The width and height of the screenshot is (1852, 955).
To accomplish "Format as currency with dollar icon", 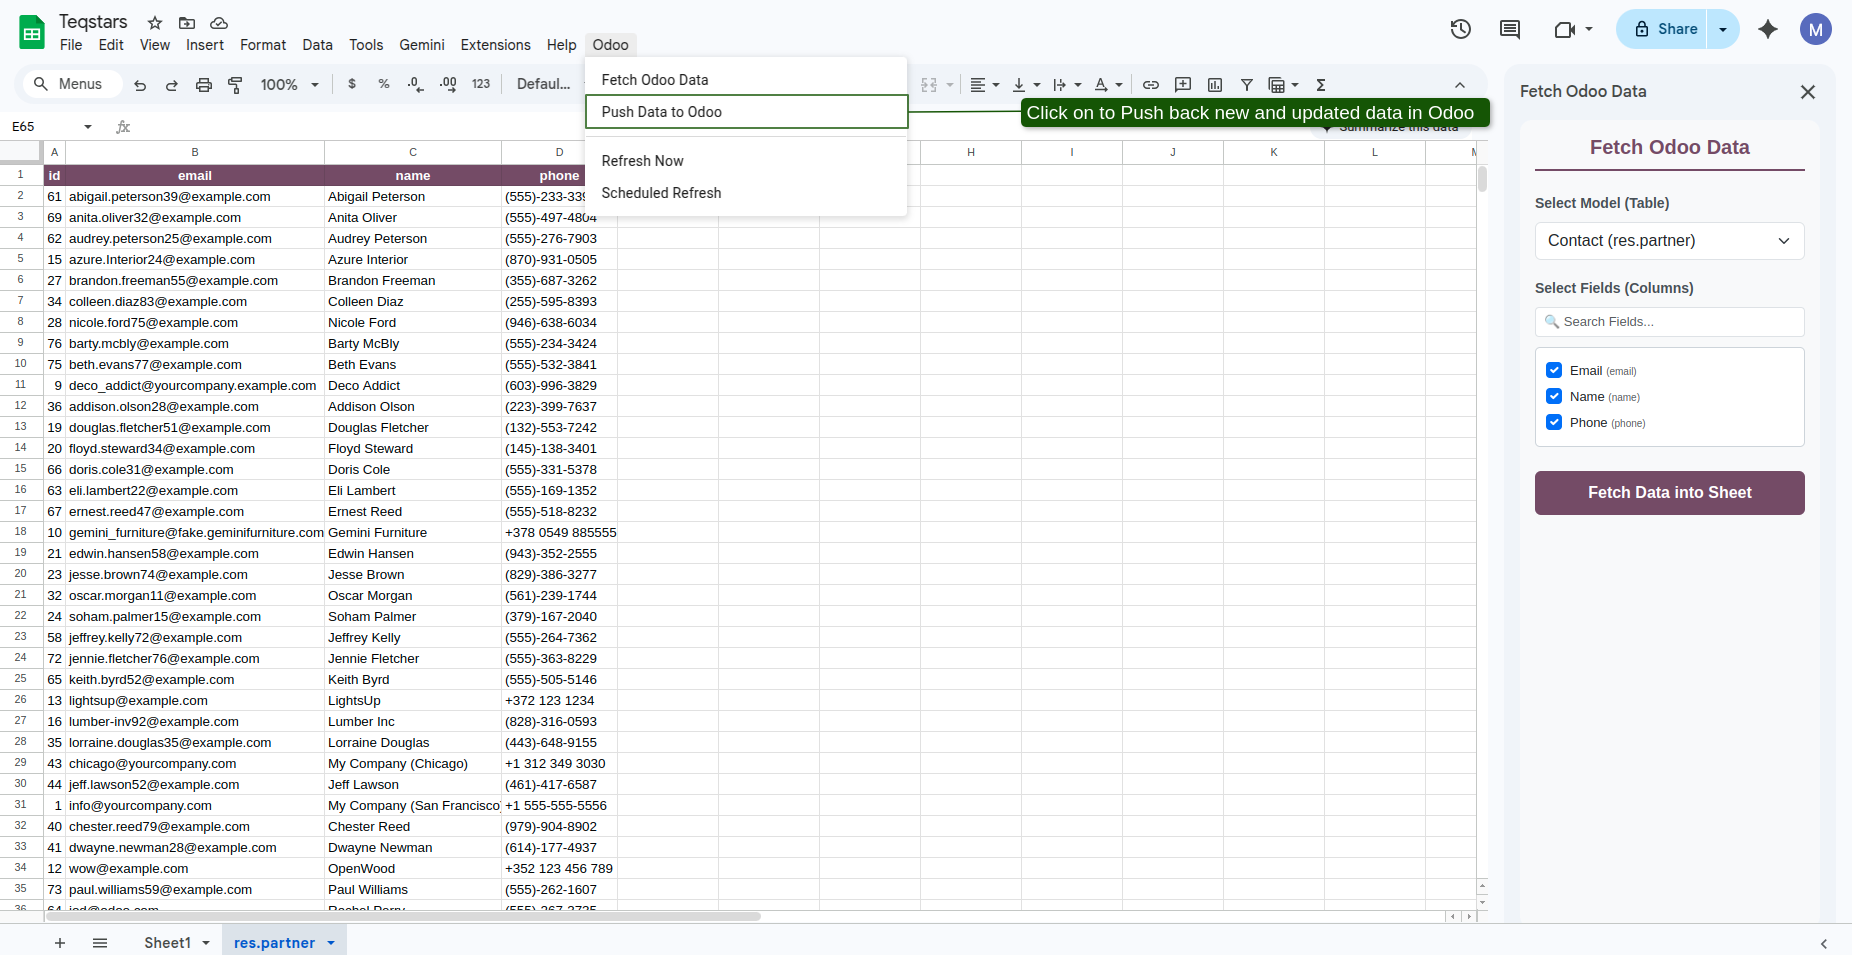I will pos(352,84).
